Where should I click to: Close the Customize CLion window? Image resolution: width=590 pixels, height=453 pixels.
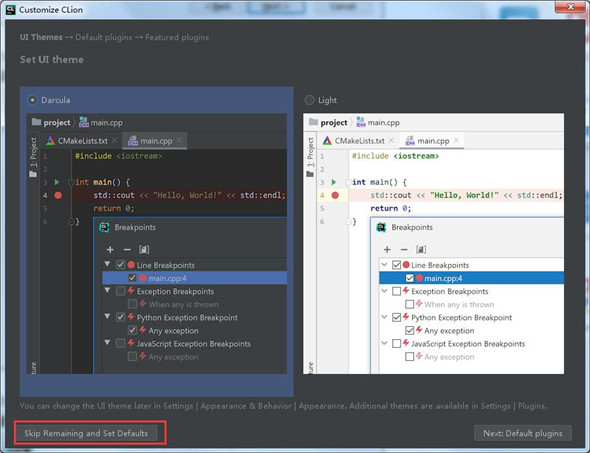click(570, 7)
